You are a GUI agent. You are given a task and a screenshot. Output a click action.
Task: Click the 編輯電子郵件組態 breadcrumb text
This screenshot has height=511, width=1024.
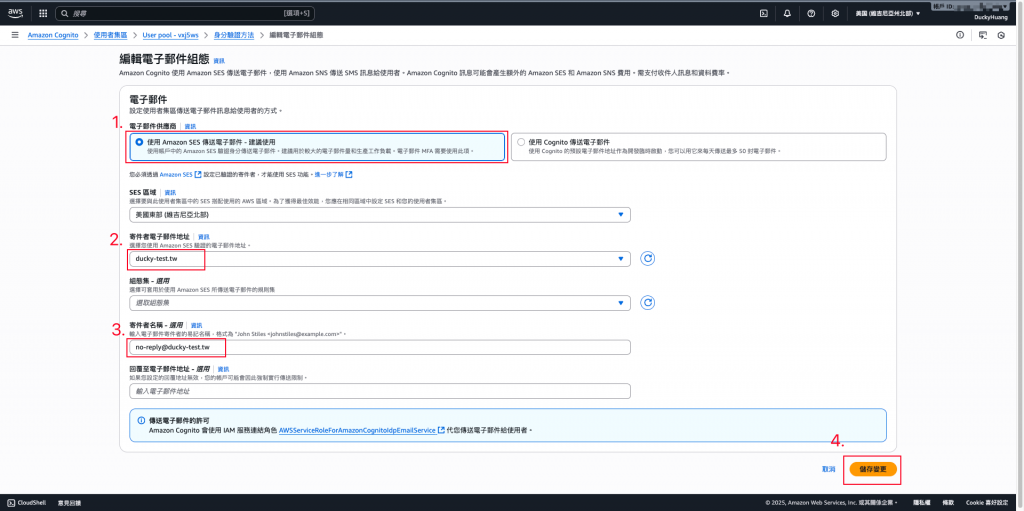296,35
